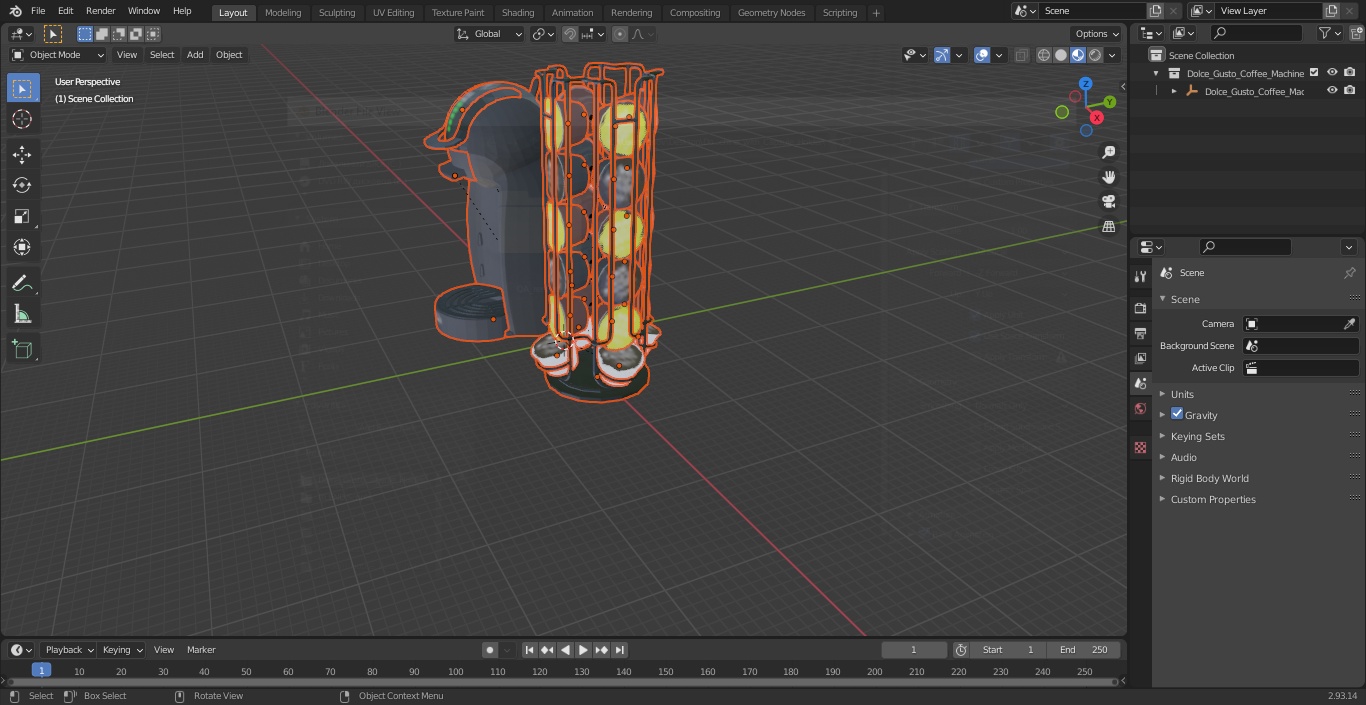Open the viewport Add menu
The width and height of the screenshot is (1366, 705).
tap(195, 55)
